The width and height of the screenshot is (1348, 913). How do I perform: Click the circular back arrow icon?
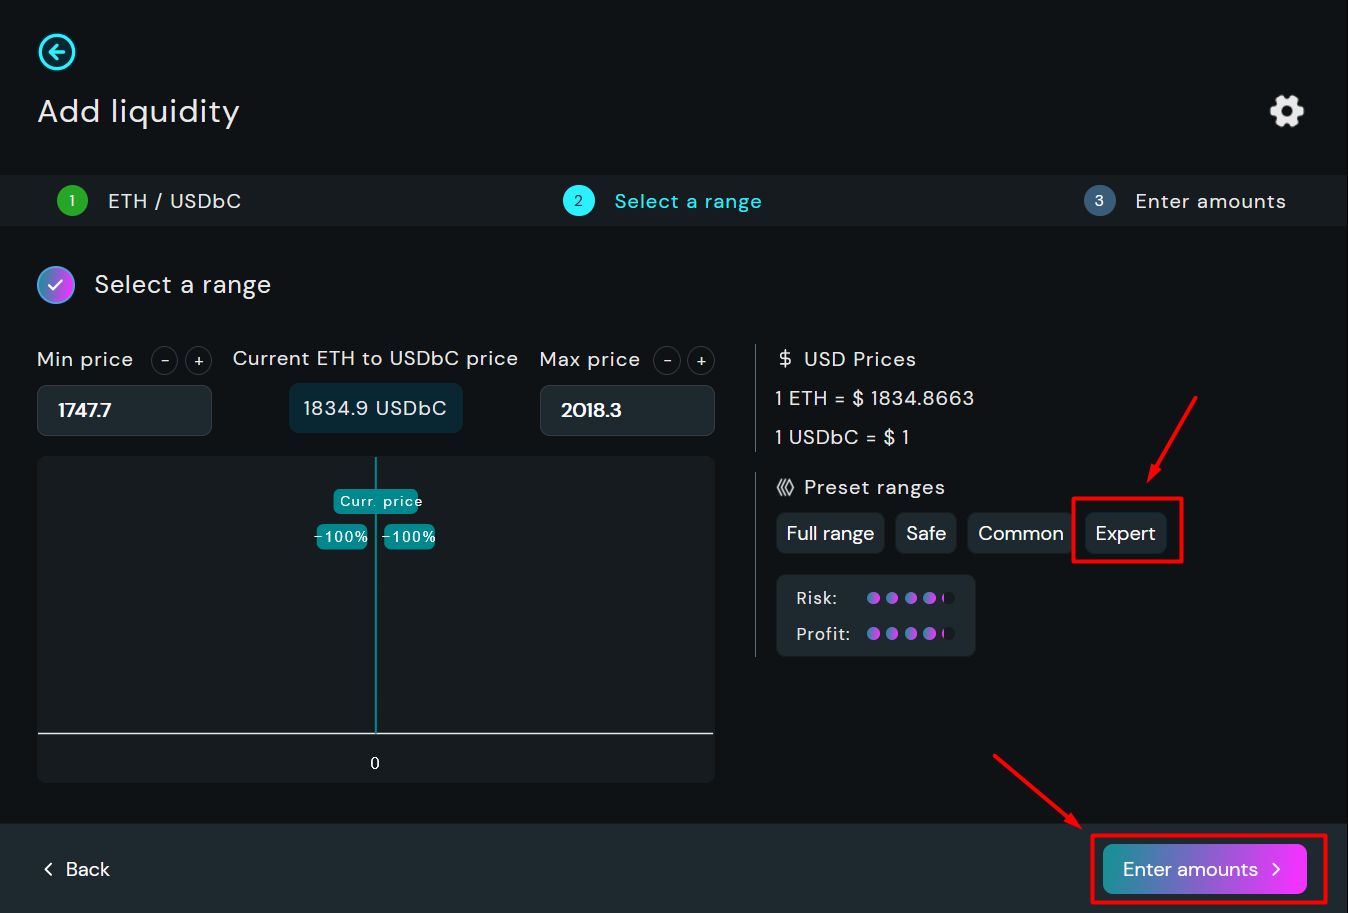[57, 52]
